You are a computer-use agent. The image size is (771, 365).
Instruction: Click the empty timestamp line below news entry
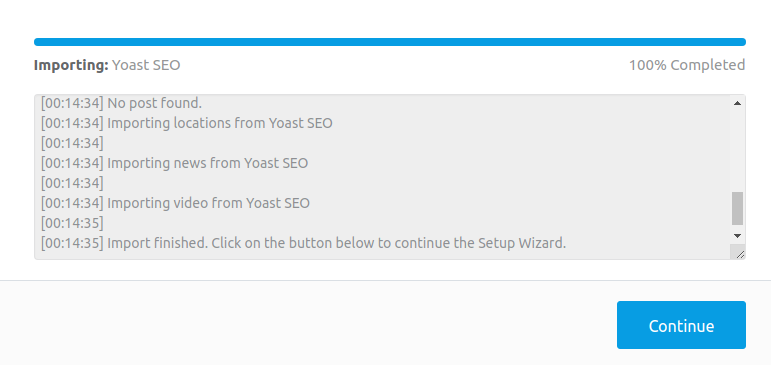pyautogui.click(x=72, y=183)
